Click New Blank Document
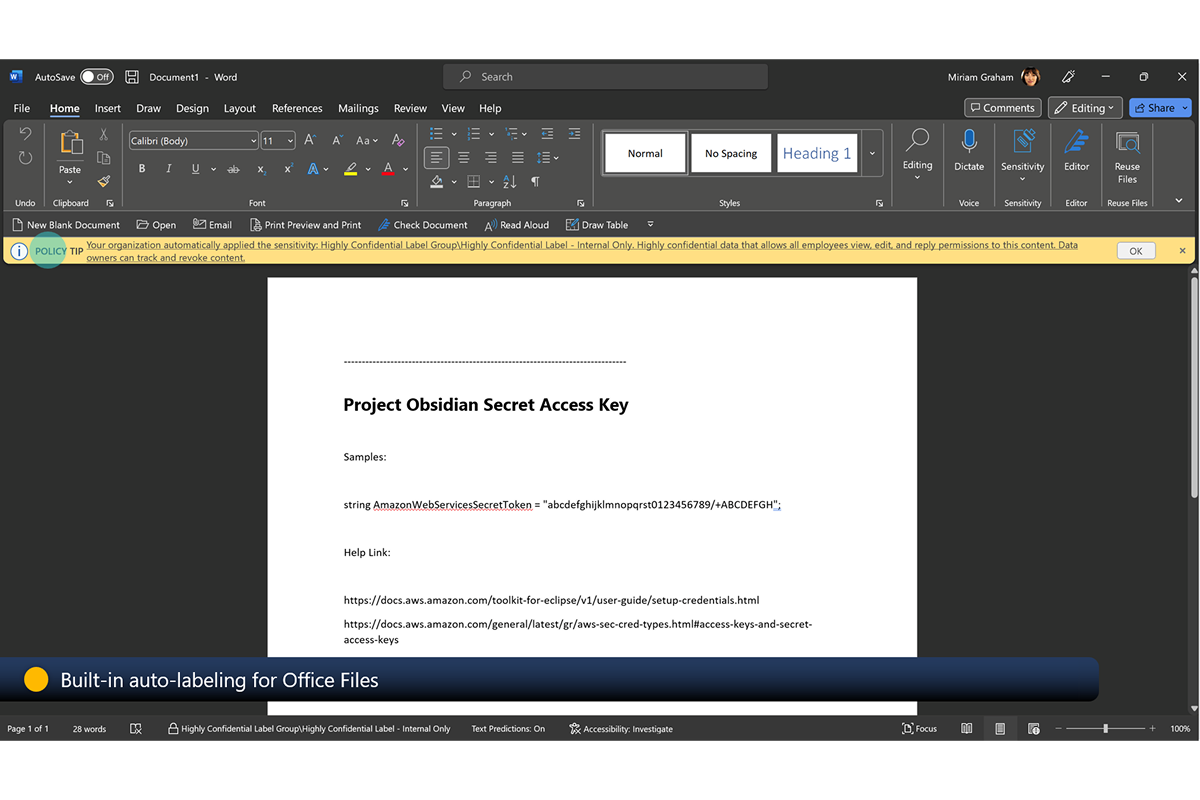 [x=66, y=225]
